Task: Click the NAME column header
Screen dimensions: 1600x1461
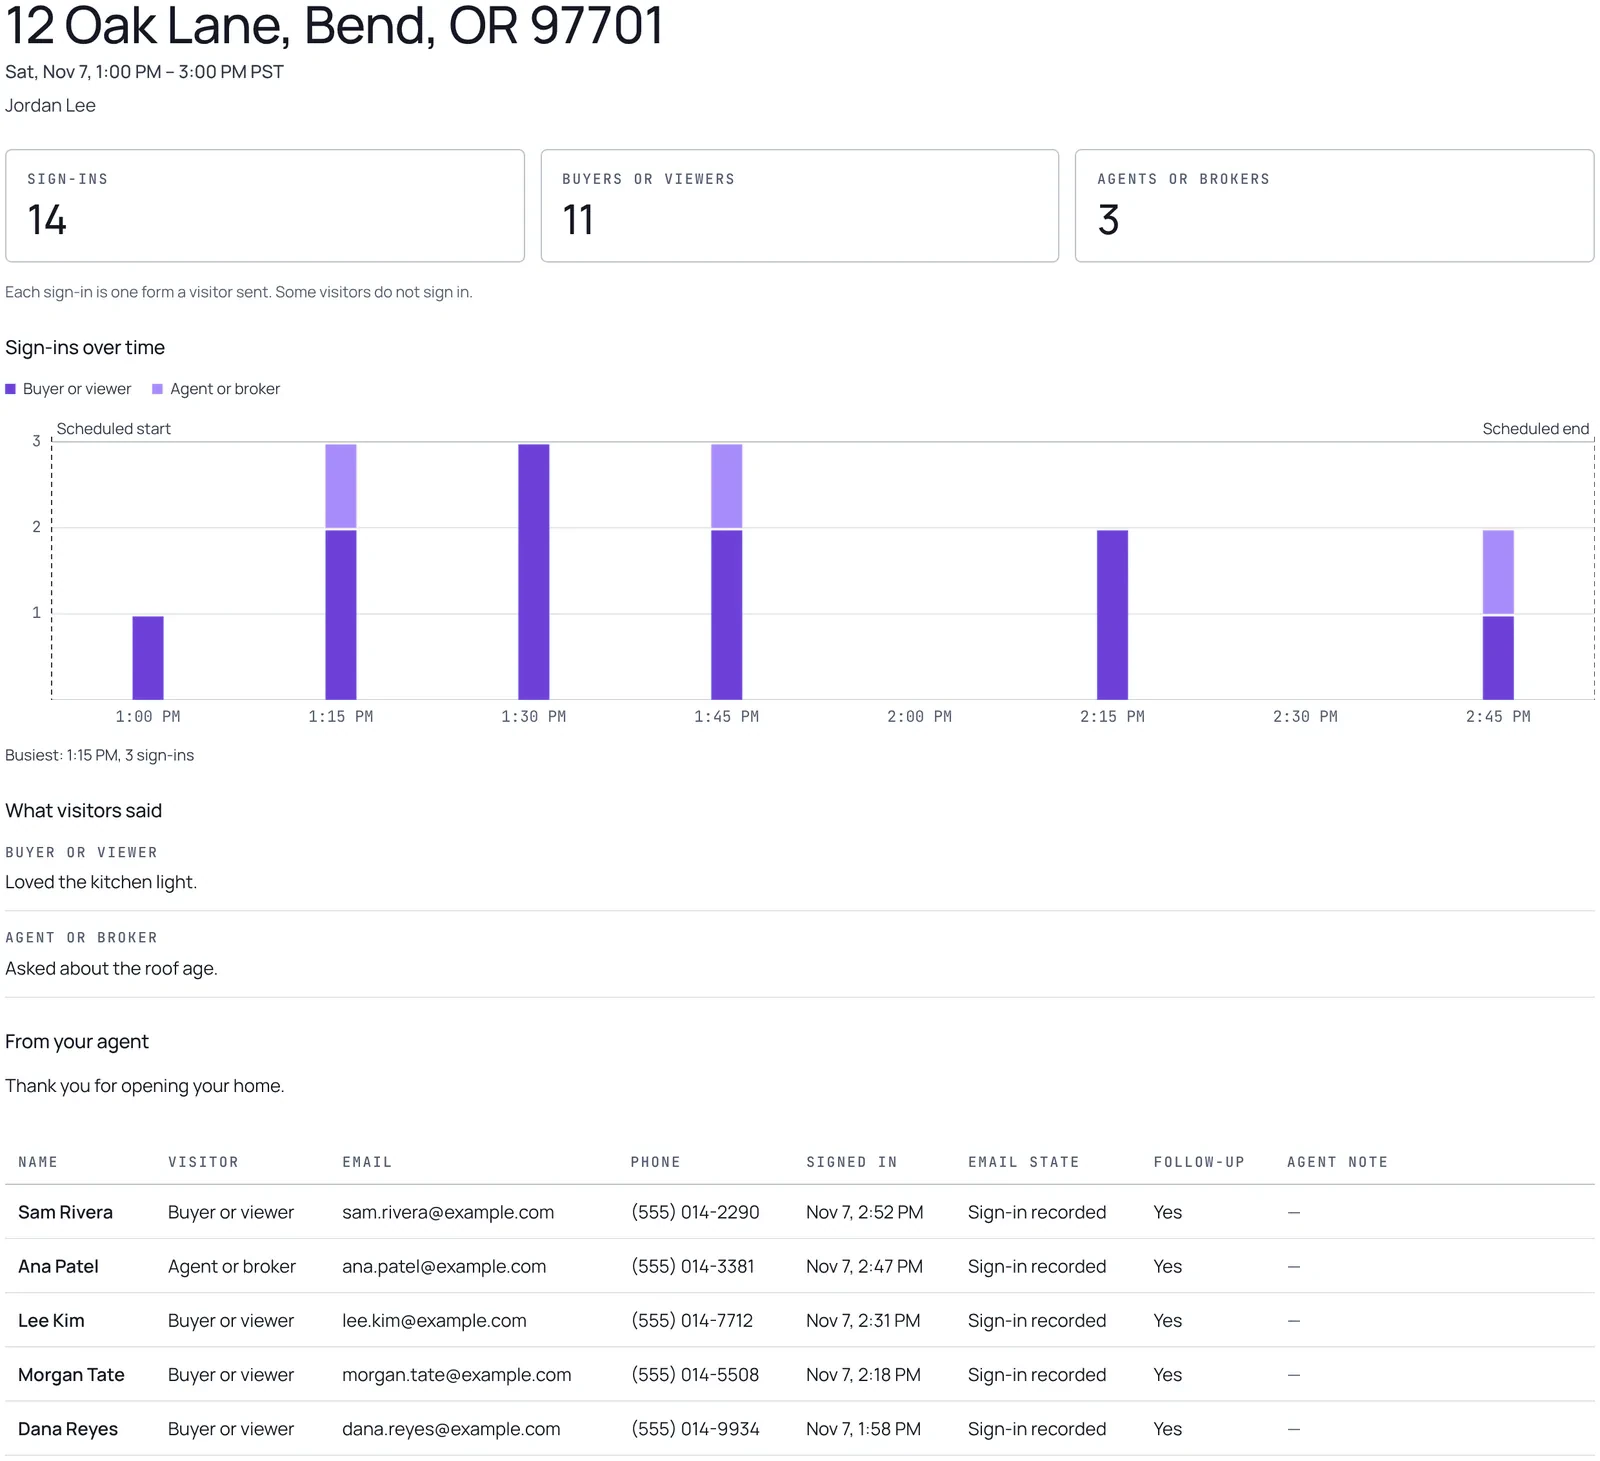Action: pos(38,1162)
